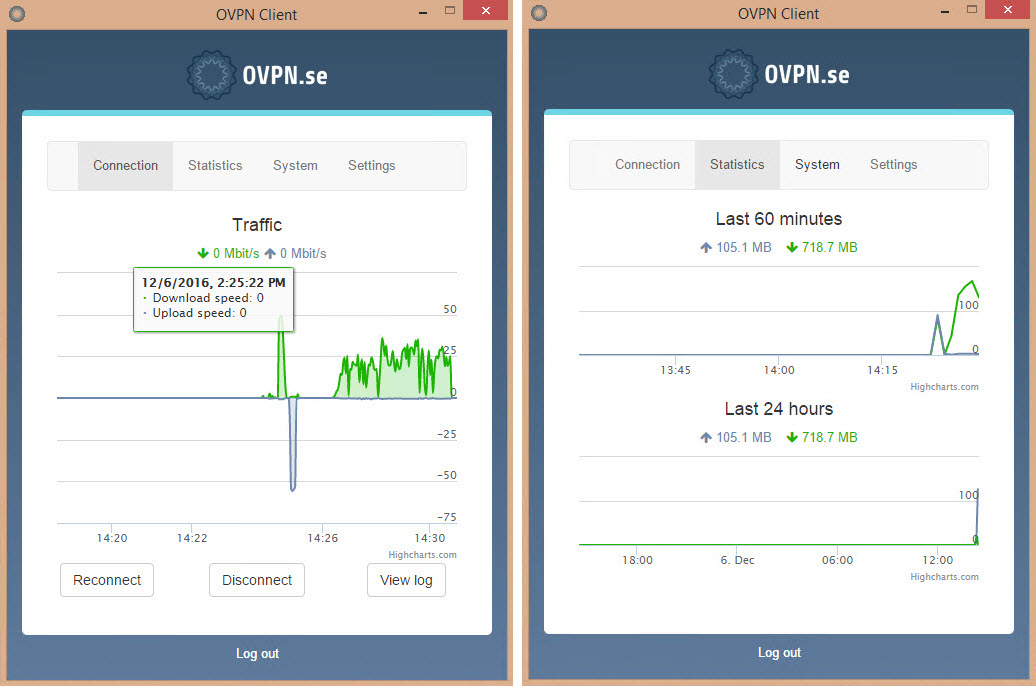Select the Statistics tab in the right window
This screenshot has height=687, width=1036.
[x=737, y=164]
